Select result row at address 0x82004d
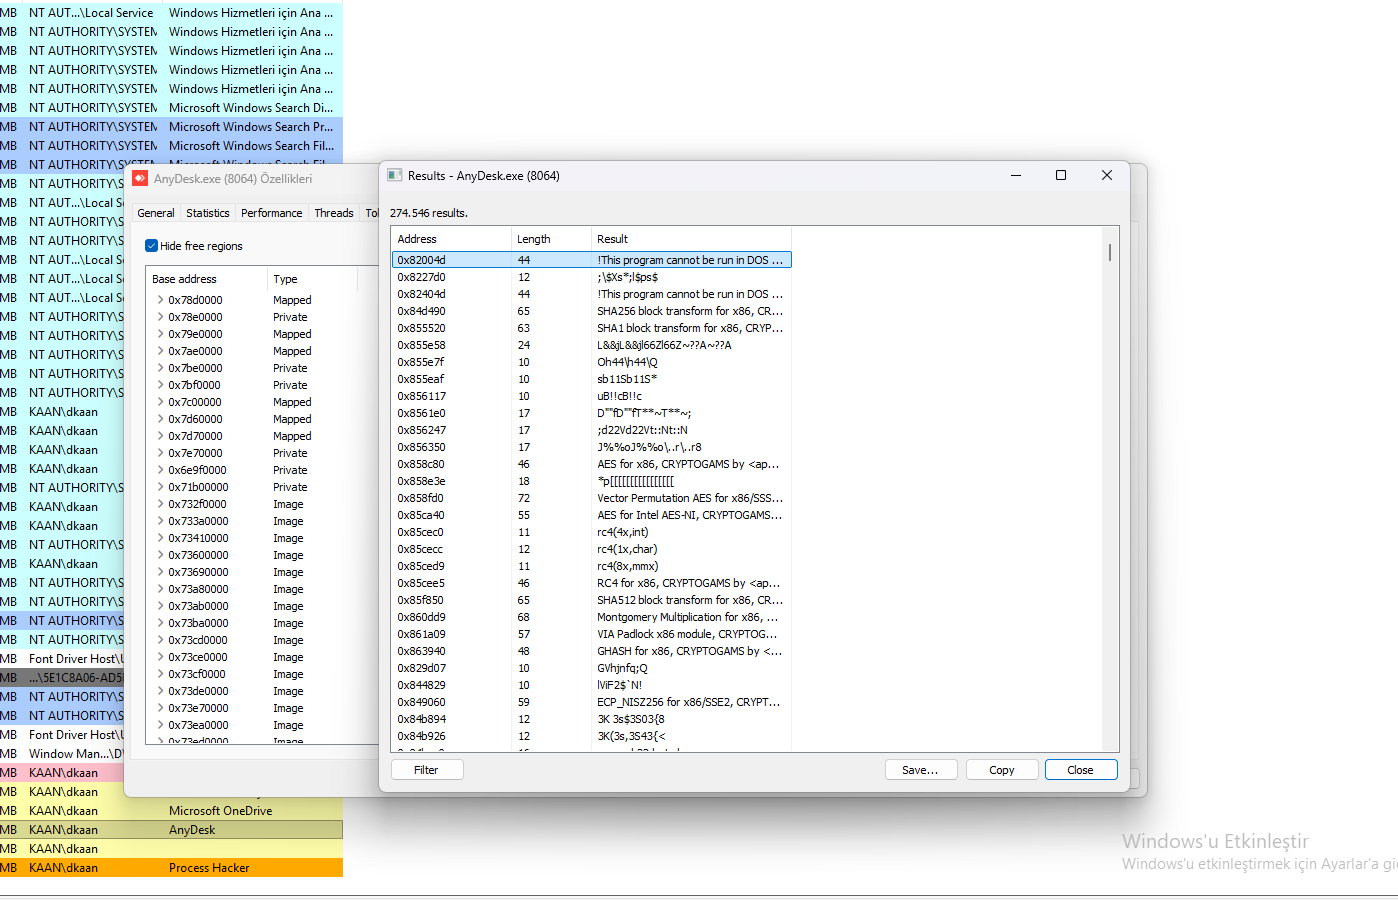 point(591,260)
